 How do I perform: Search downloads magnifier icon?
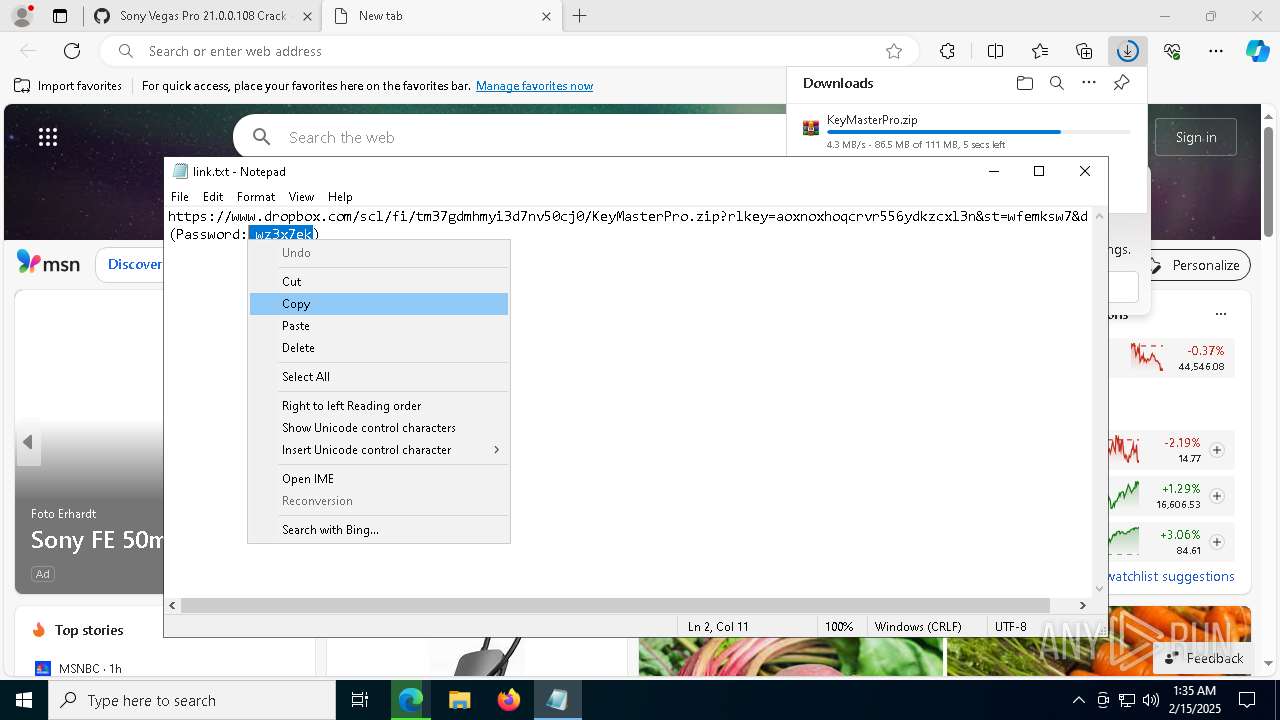1056,83
